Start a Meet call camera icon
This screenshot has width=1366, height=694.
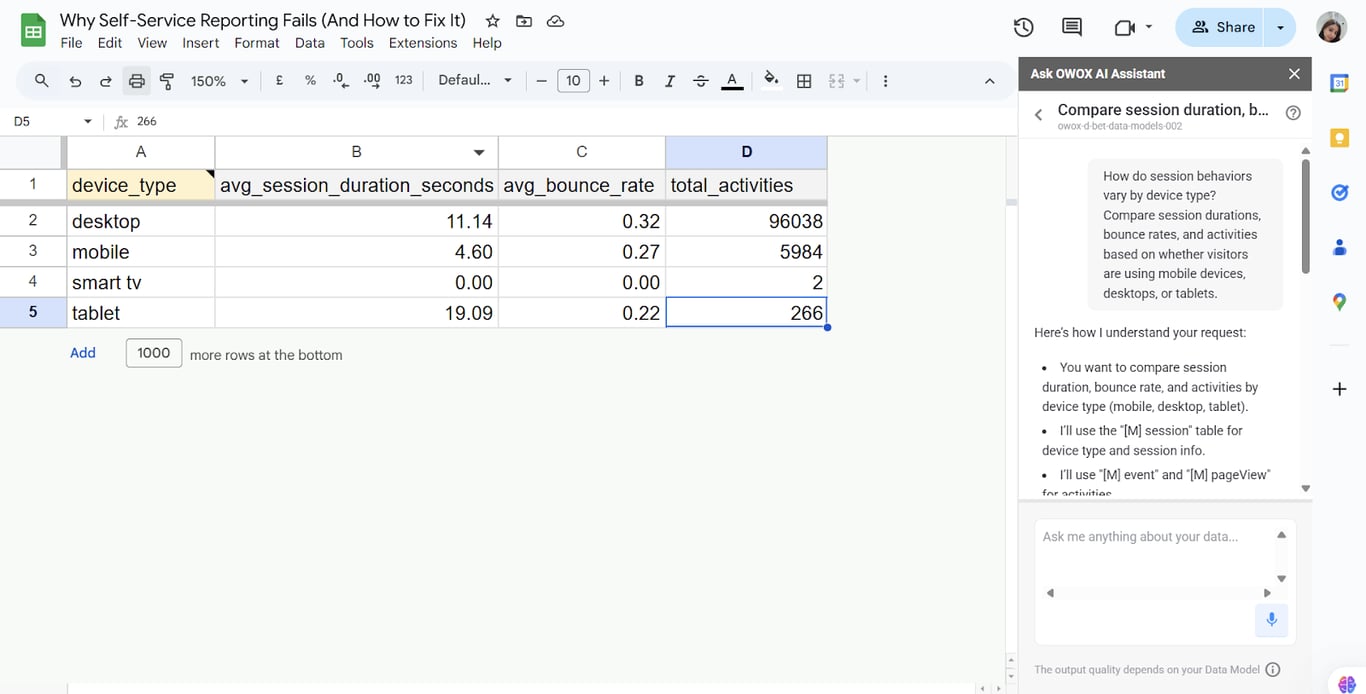pyautogui.click(x=1124, y=28)
